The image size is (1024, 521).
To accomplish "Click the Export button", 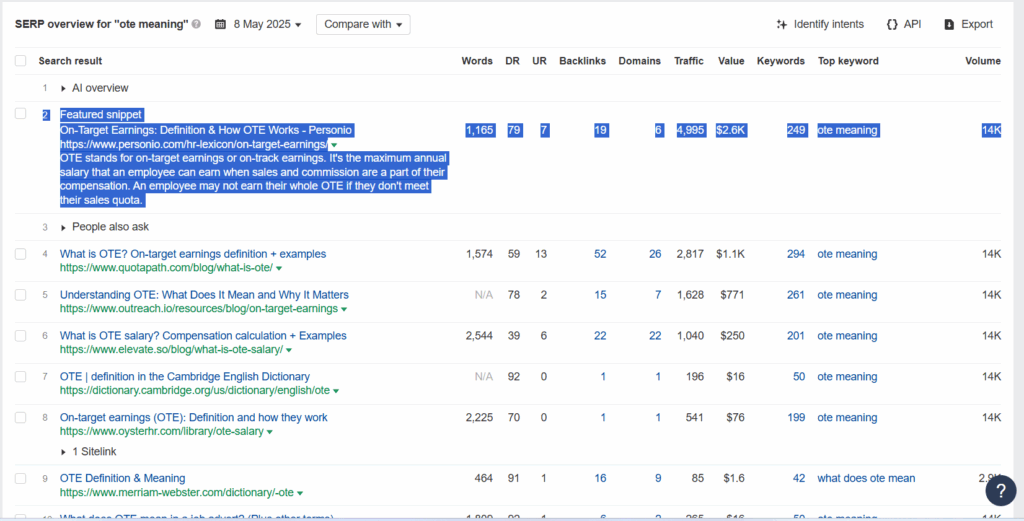I will (x=968, y=24).
